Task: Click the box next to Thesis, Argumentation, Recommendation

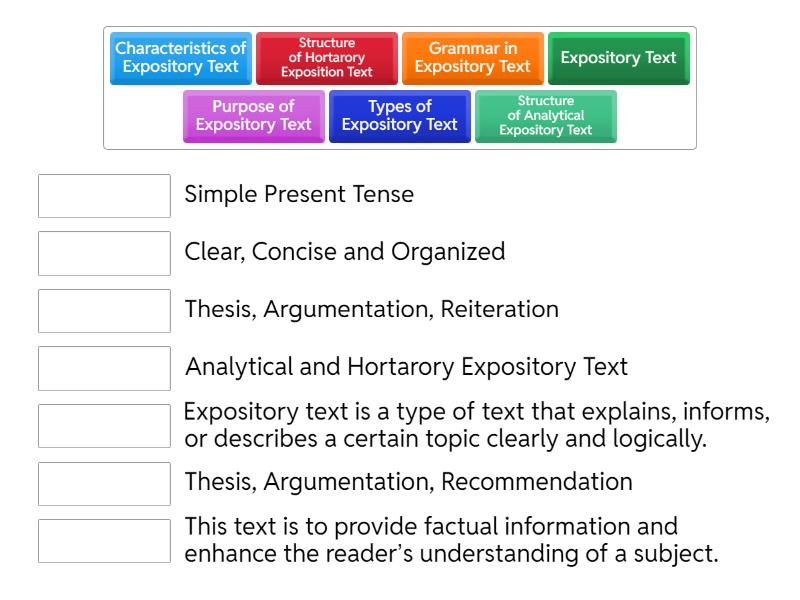Action: [104, 483]
